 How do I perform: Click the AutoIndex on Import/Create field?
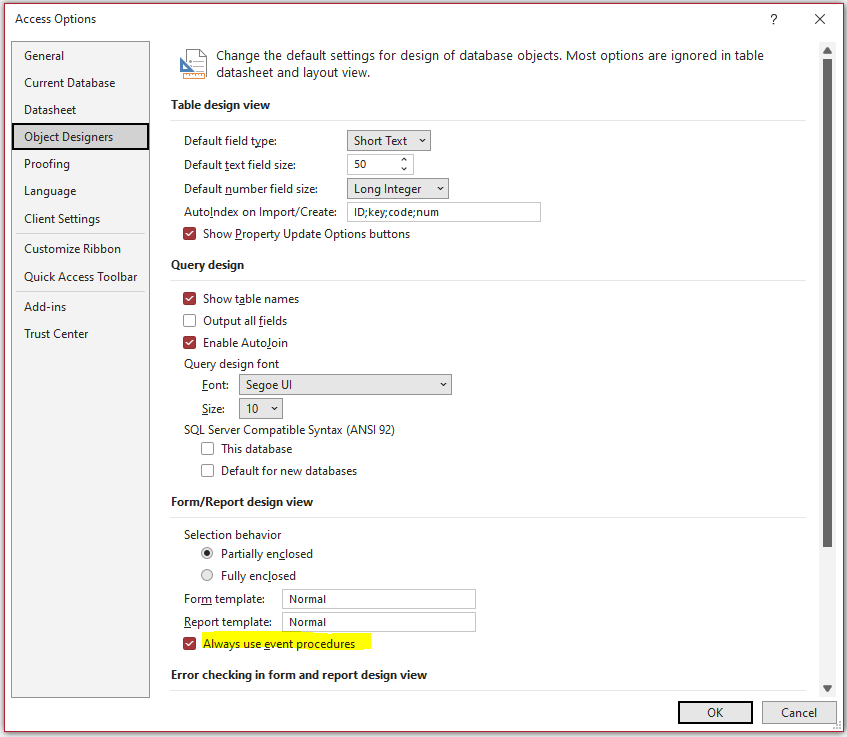443,212
